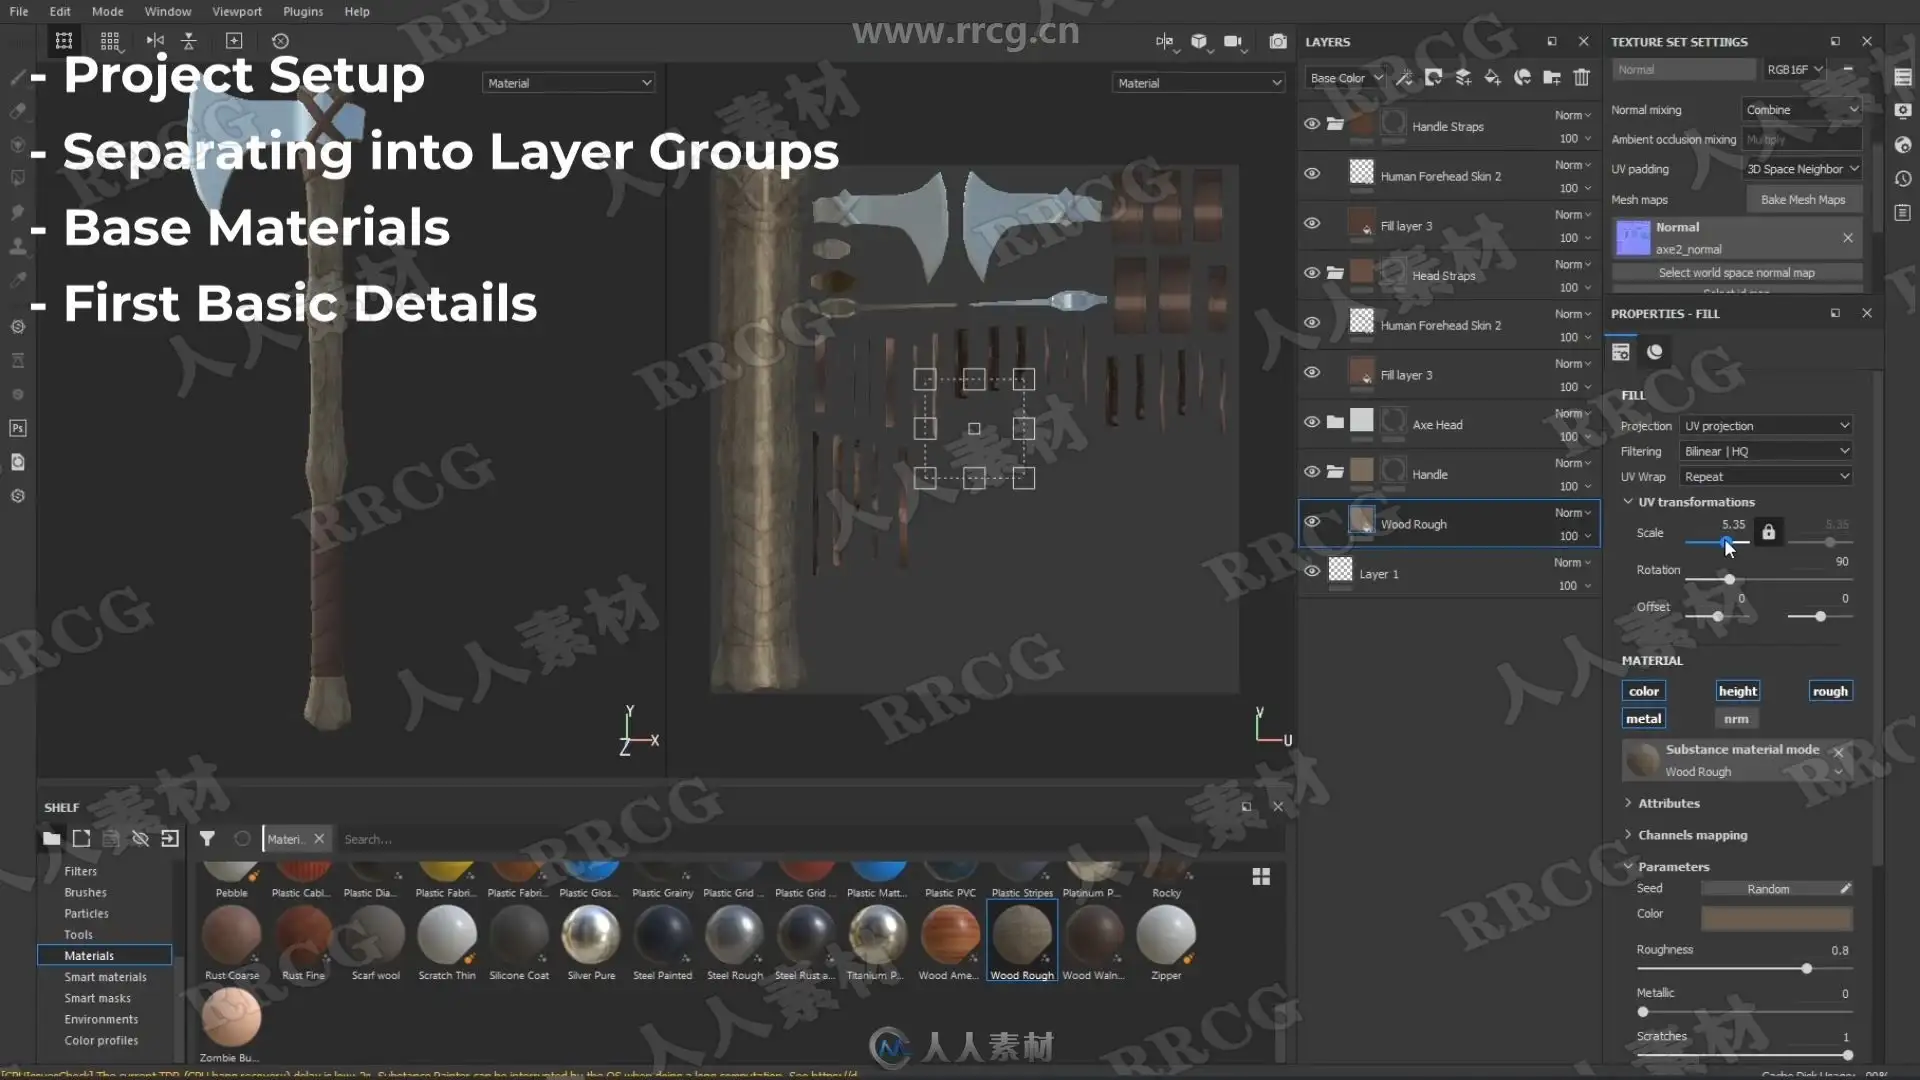This screenshot has height=1080, width=1920.
Task: Click Bake Mesh Maps button
Action: click(x=1802, y=200)
